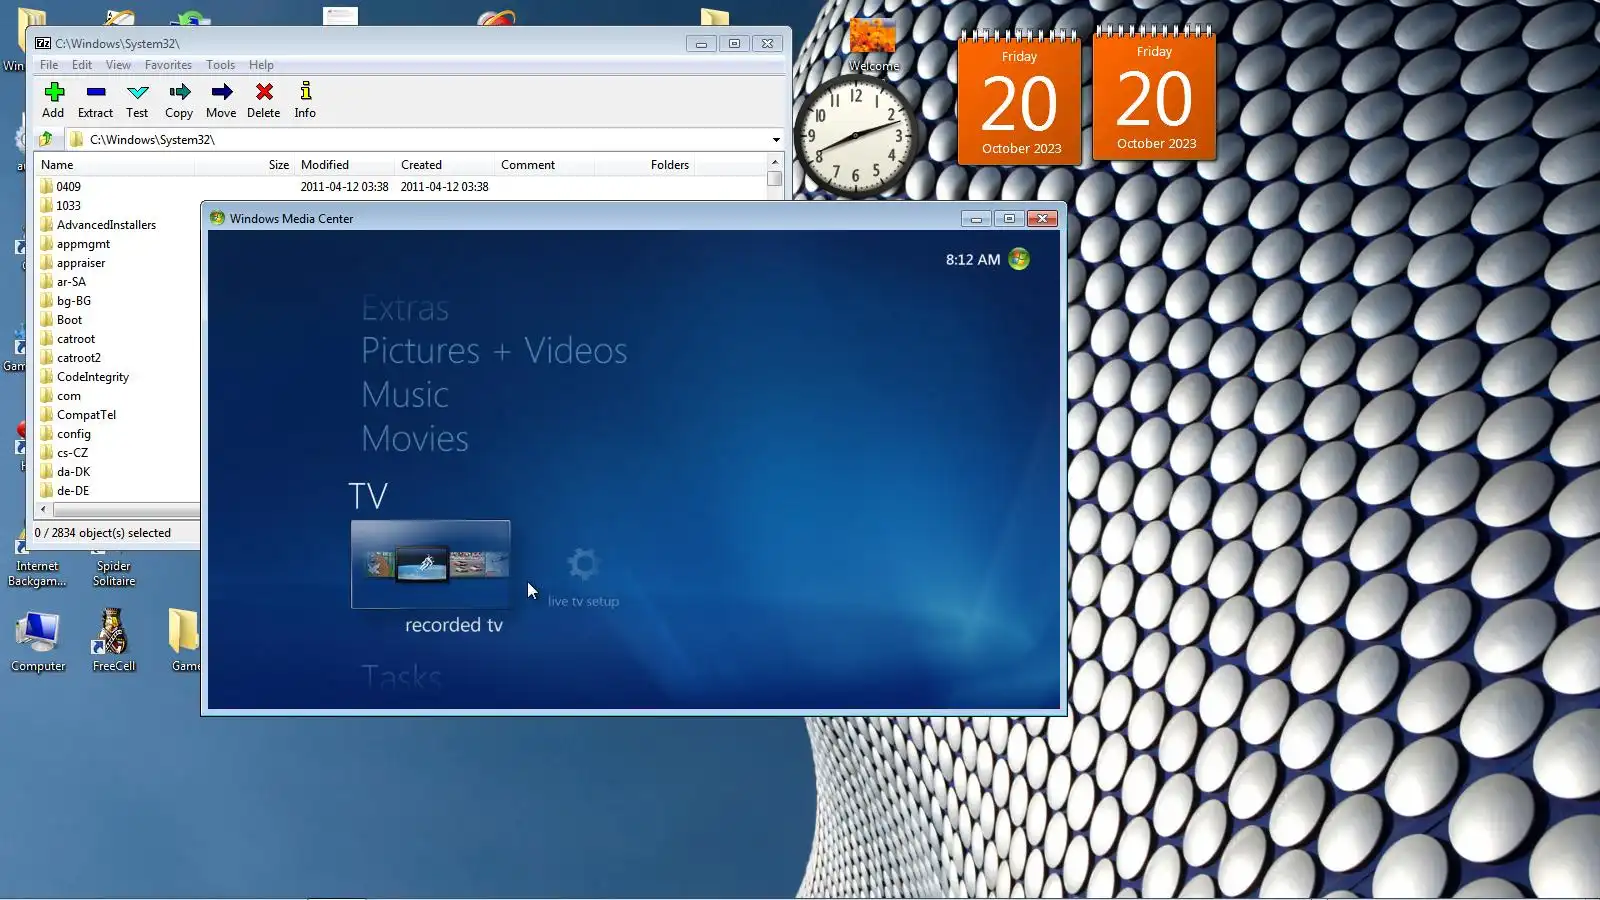Sort files by Created column
The width and height of the screenshot is (1600, 900).
421,165
